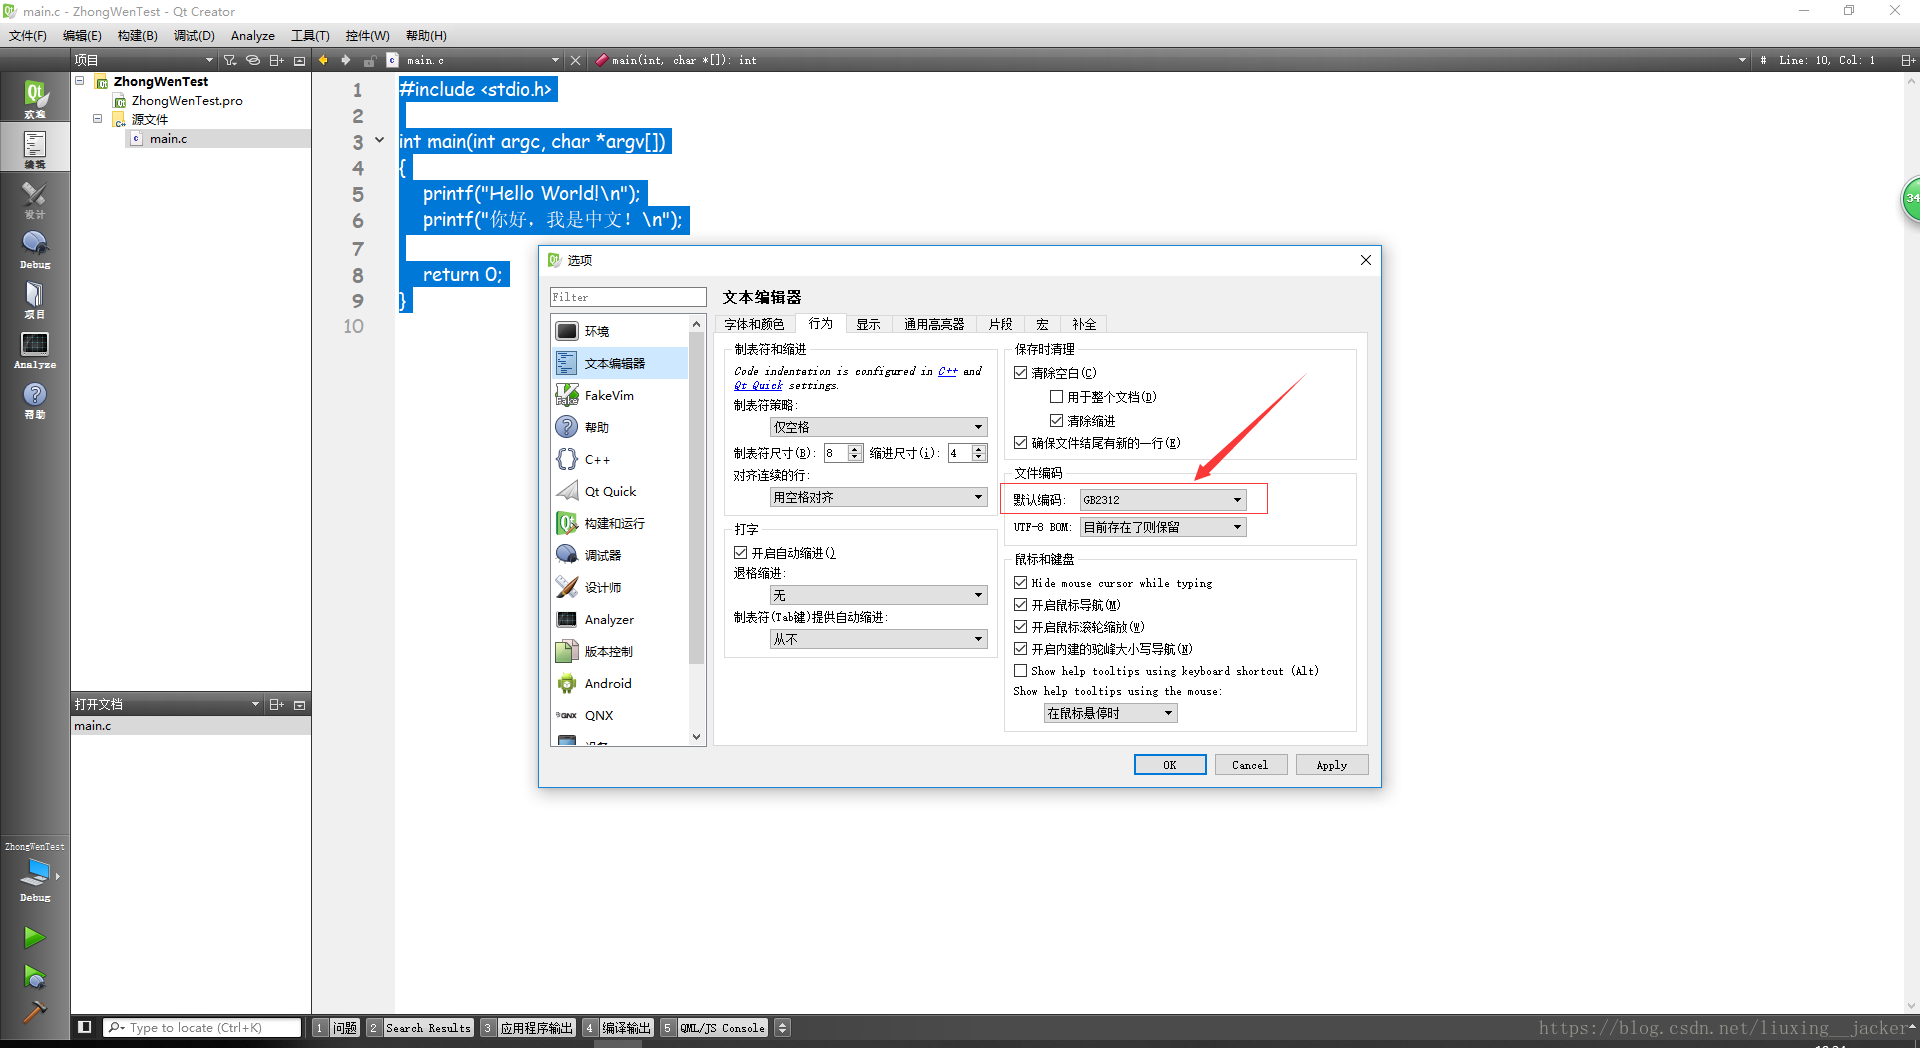This screenshot has width=1920, height=1048.
Task: Open the Tab键 auto-indent dropdown showing 从不
Action: (x=878, y=639)
